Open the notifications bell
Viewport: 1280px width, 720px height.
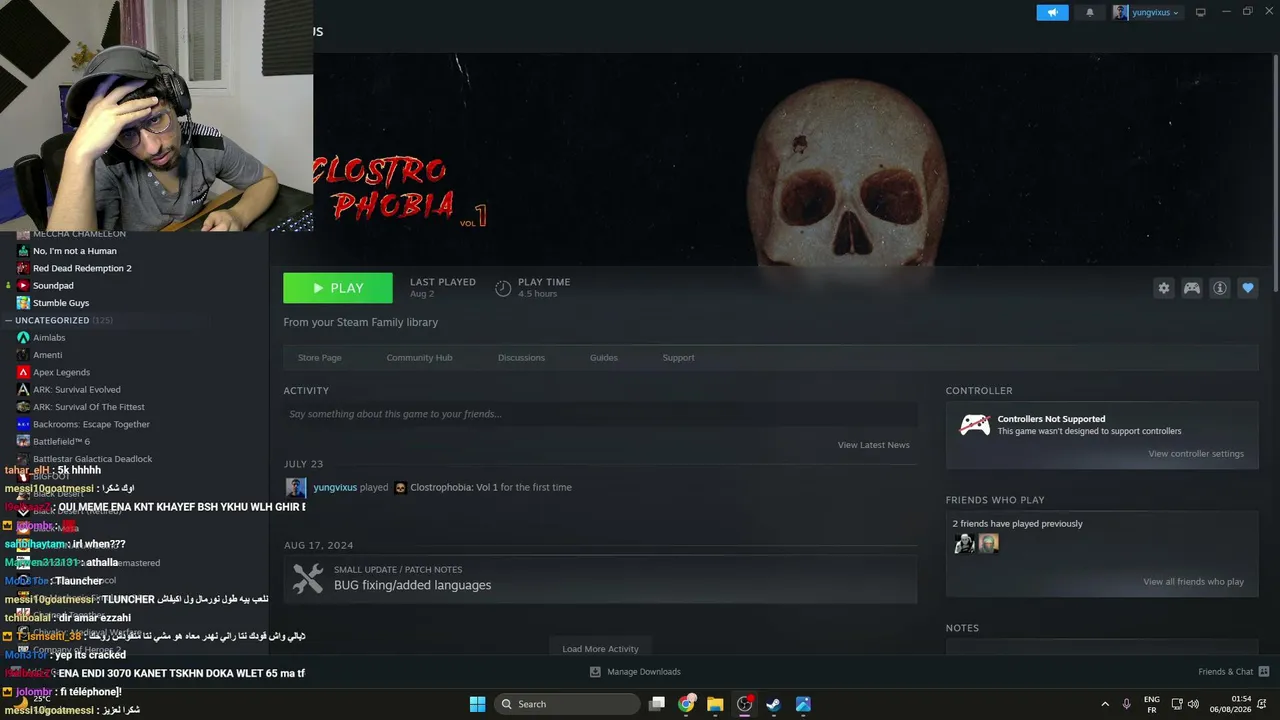coord(1090,12)
